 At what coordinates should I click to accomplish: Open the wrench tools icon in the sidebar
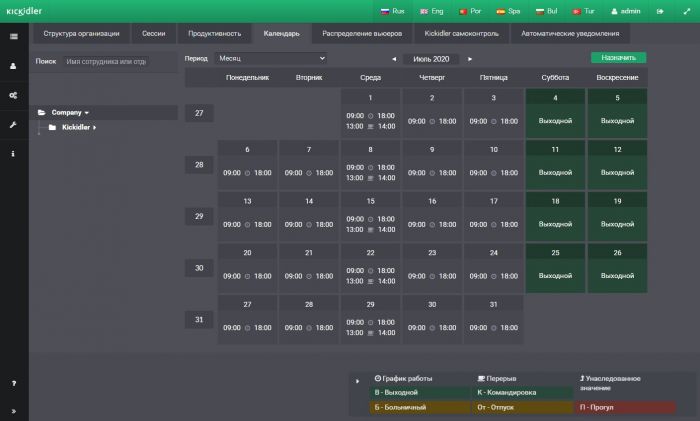click(x=13, y=125)
